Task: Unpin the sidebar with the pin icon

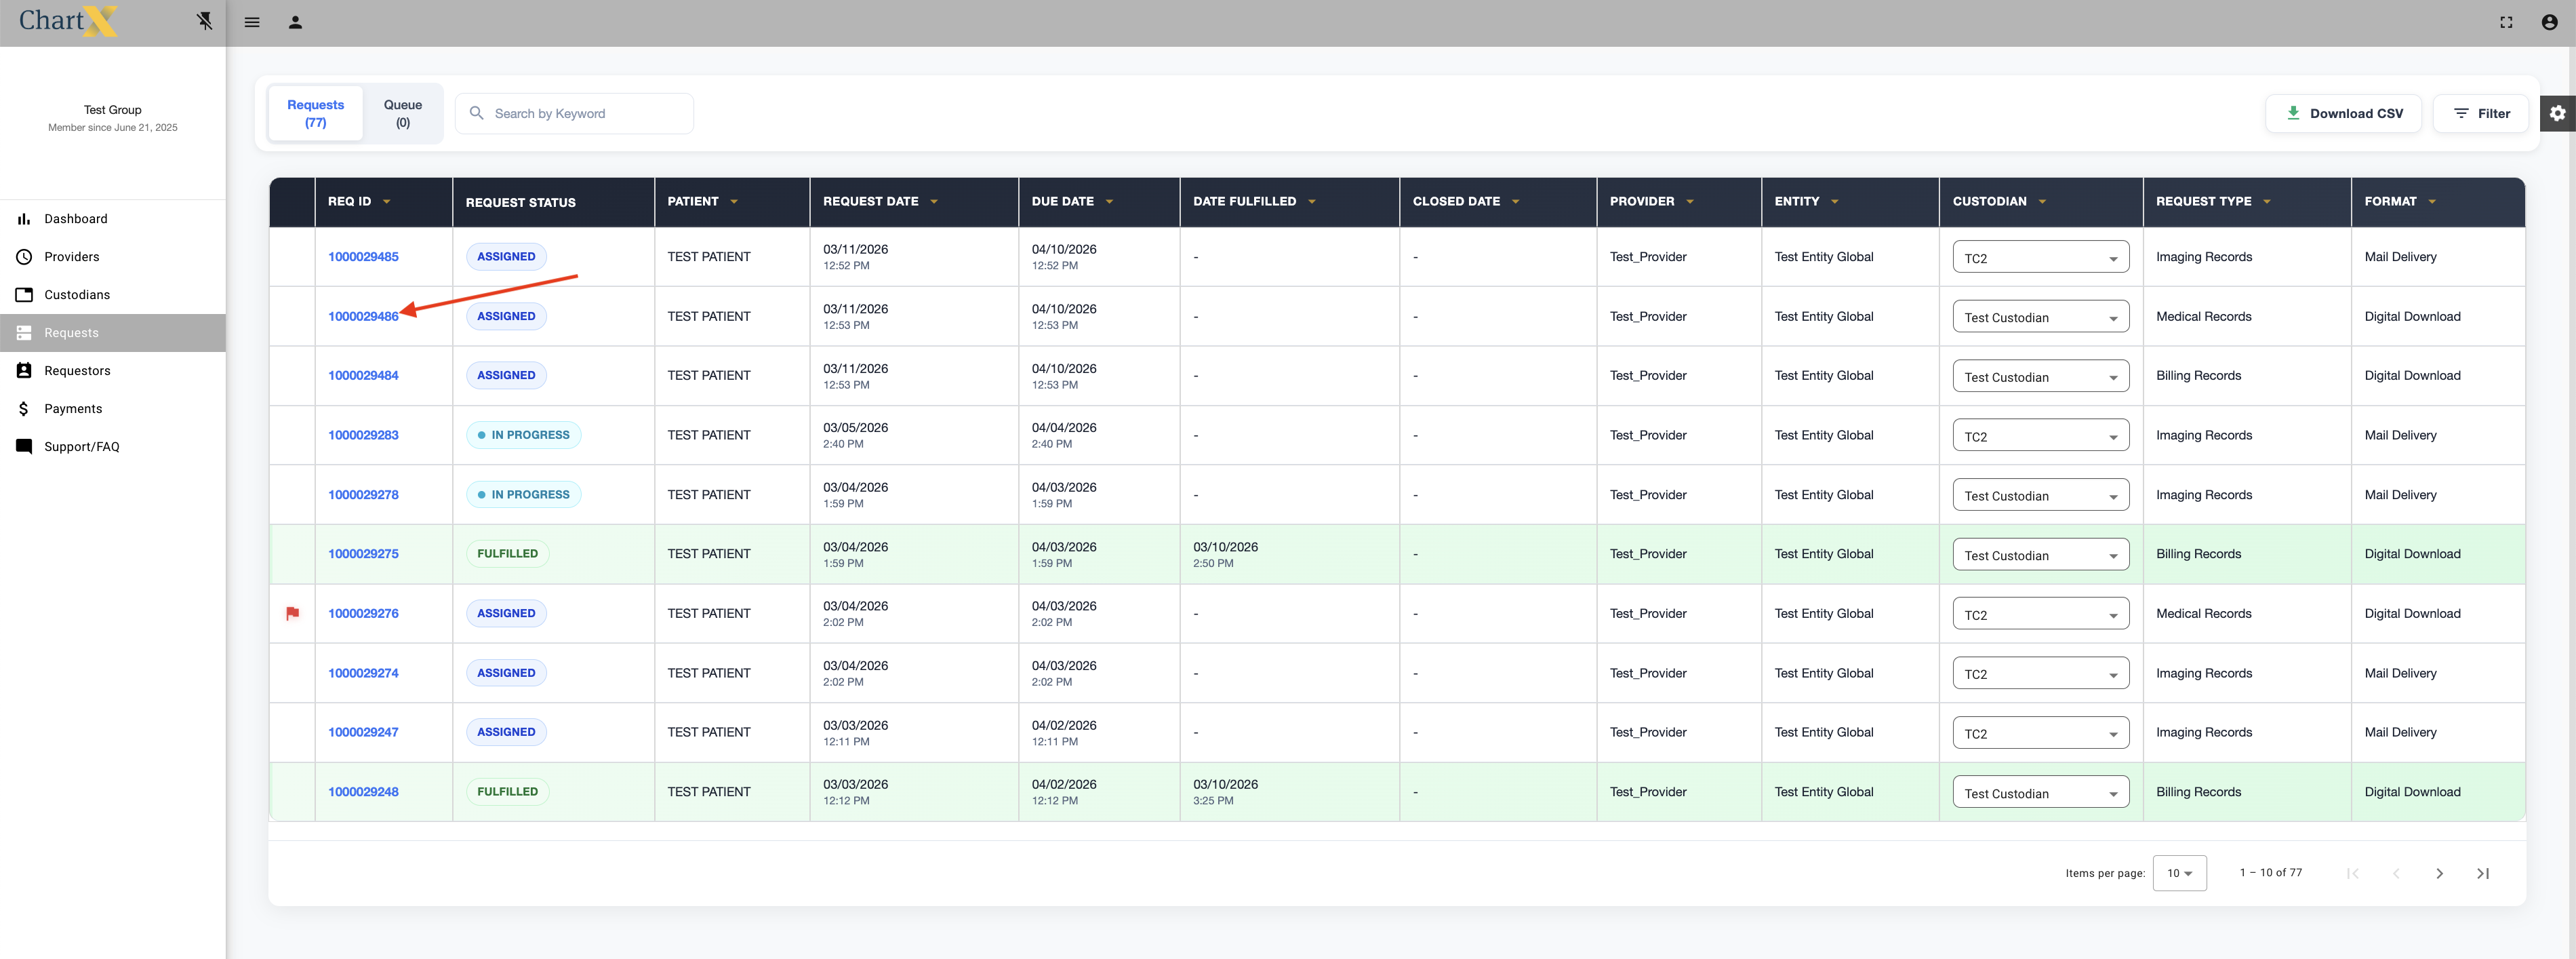Action: pyautogui.click(x=204, y=21)
